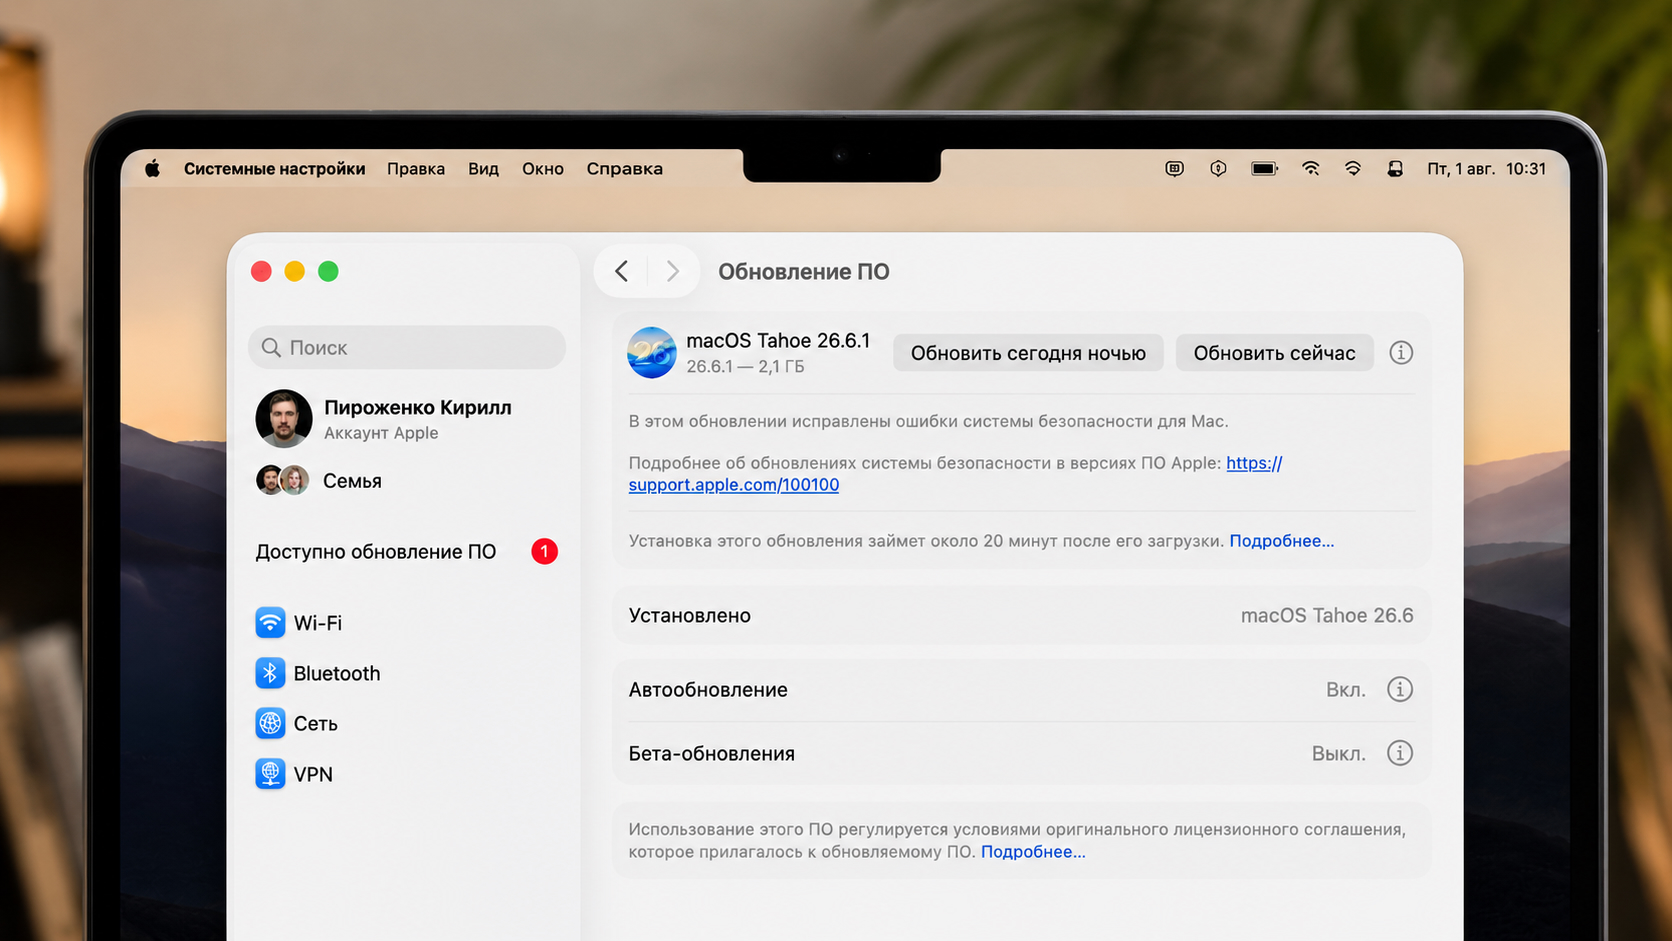Image resolution: width=1672 pixels, height=941 pixels.
Task: Click into the Поиск search field
Action: [x=407, y=347]
